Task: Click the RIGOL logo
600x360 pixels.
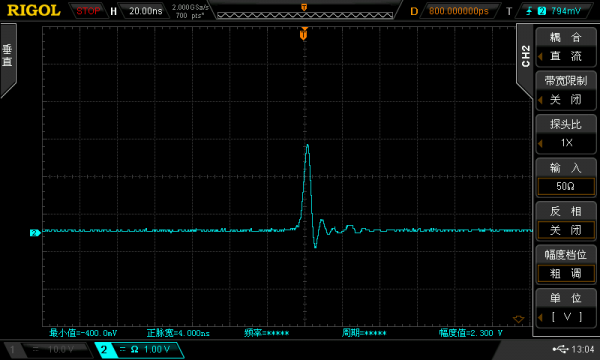Action: [x=34, y=10]
